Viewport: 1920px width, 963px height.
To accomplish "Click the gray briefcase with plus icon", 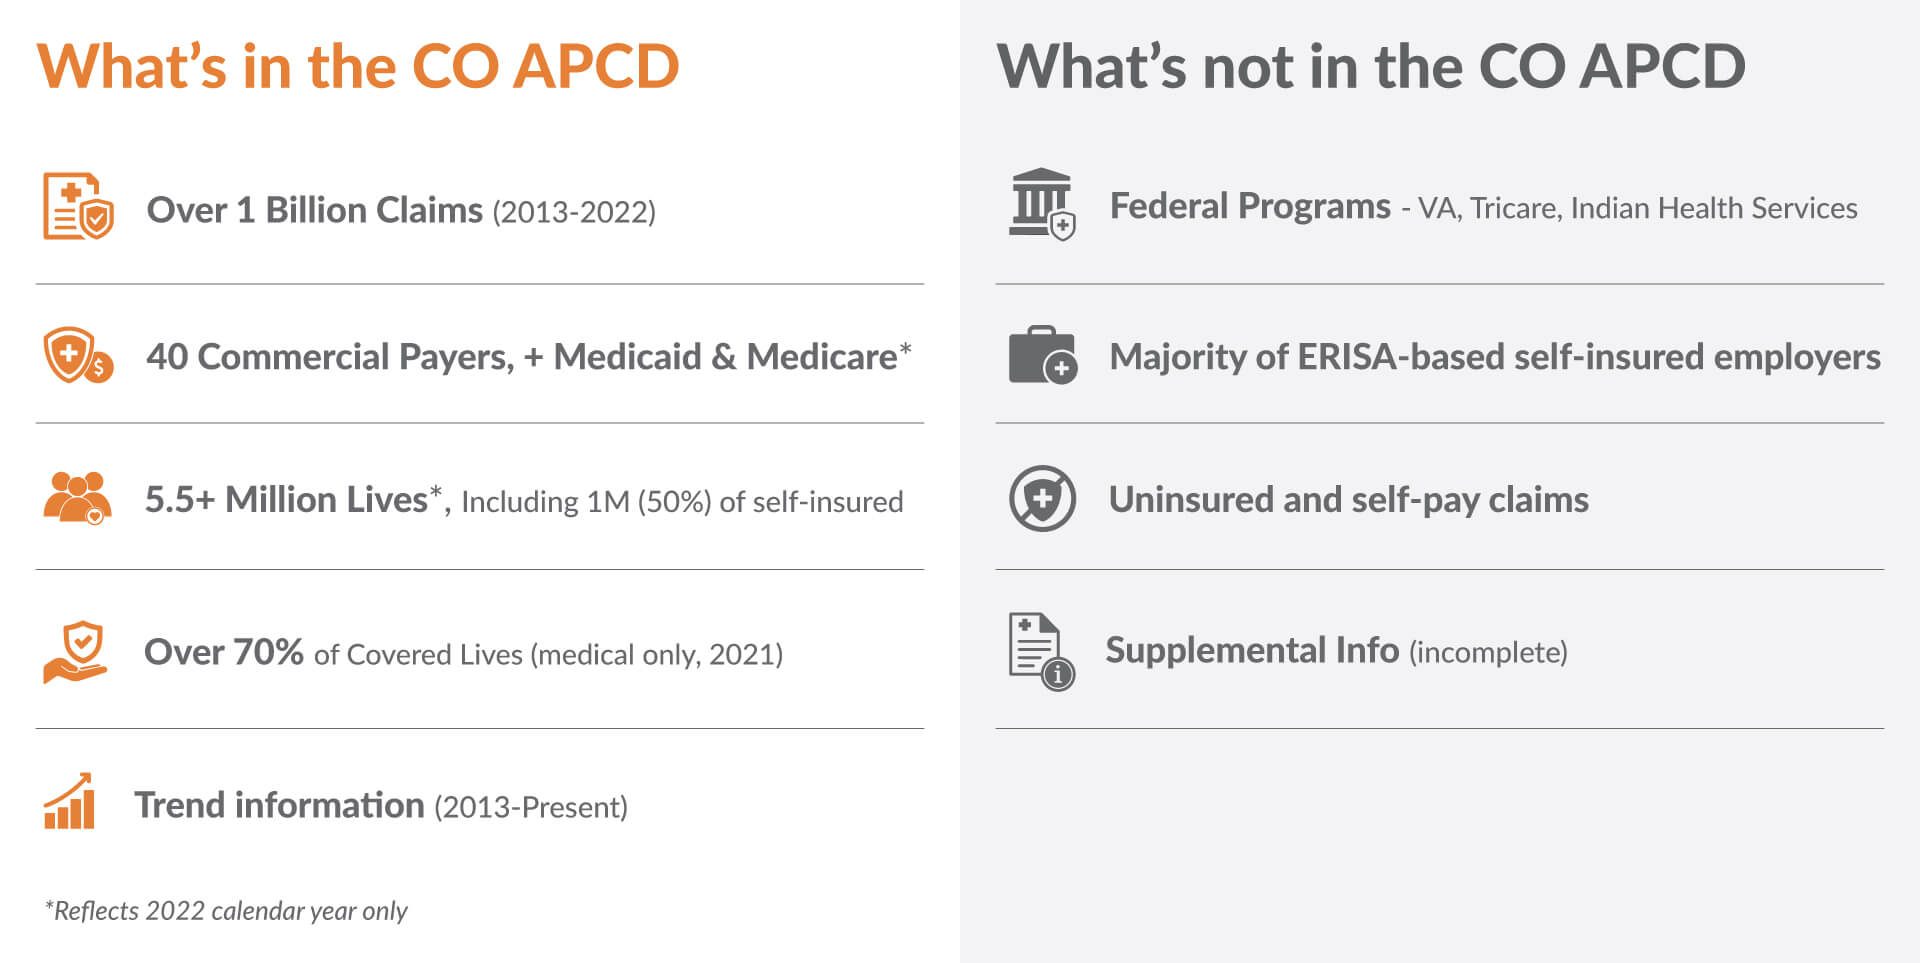I will point(1042,355).
